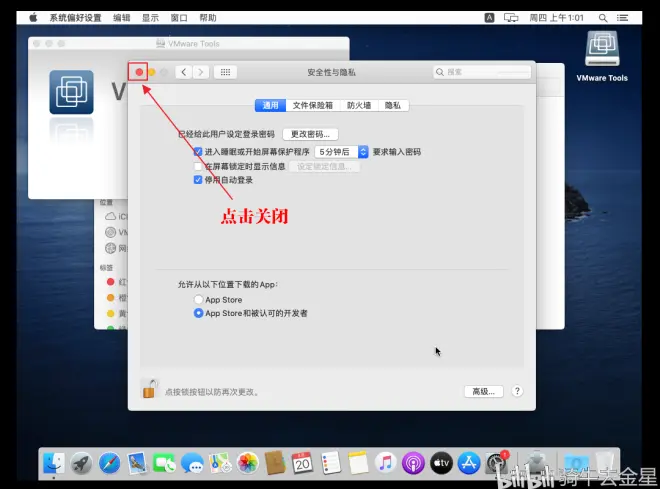
Task: Click the greyed-out 设定锁定信息... button
Action: [324, 167]
